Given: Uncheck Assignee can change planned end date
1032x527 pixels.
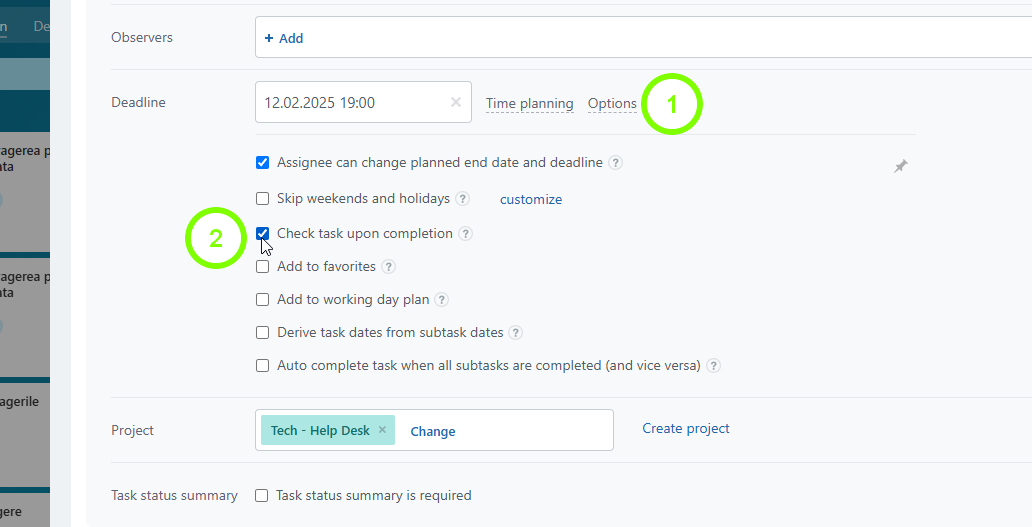Looking at the screenshot, I should point(263,163).
